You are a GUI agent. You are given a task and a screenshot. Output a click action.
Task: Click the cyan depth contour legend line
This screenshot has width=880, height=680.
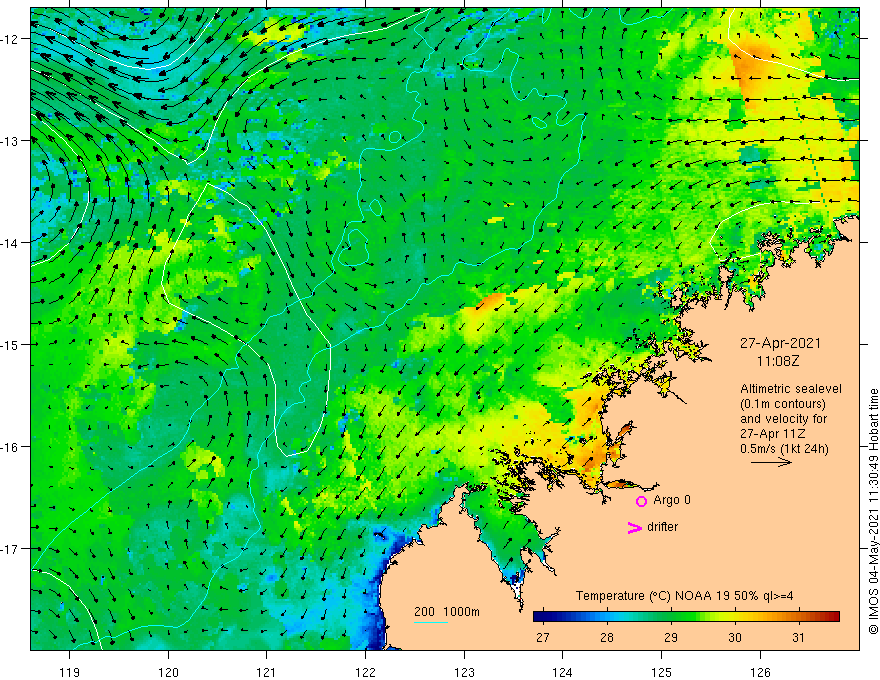tap(430, 622)
